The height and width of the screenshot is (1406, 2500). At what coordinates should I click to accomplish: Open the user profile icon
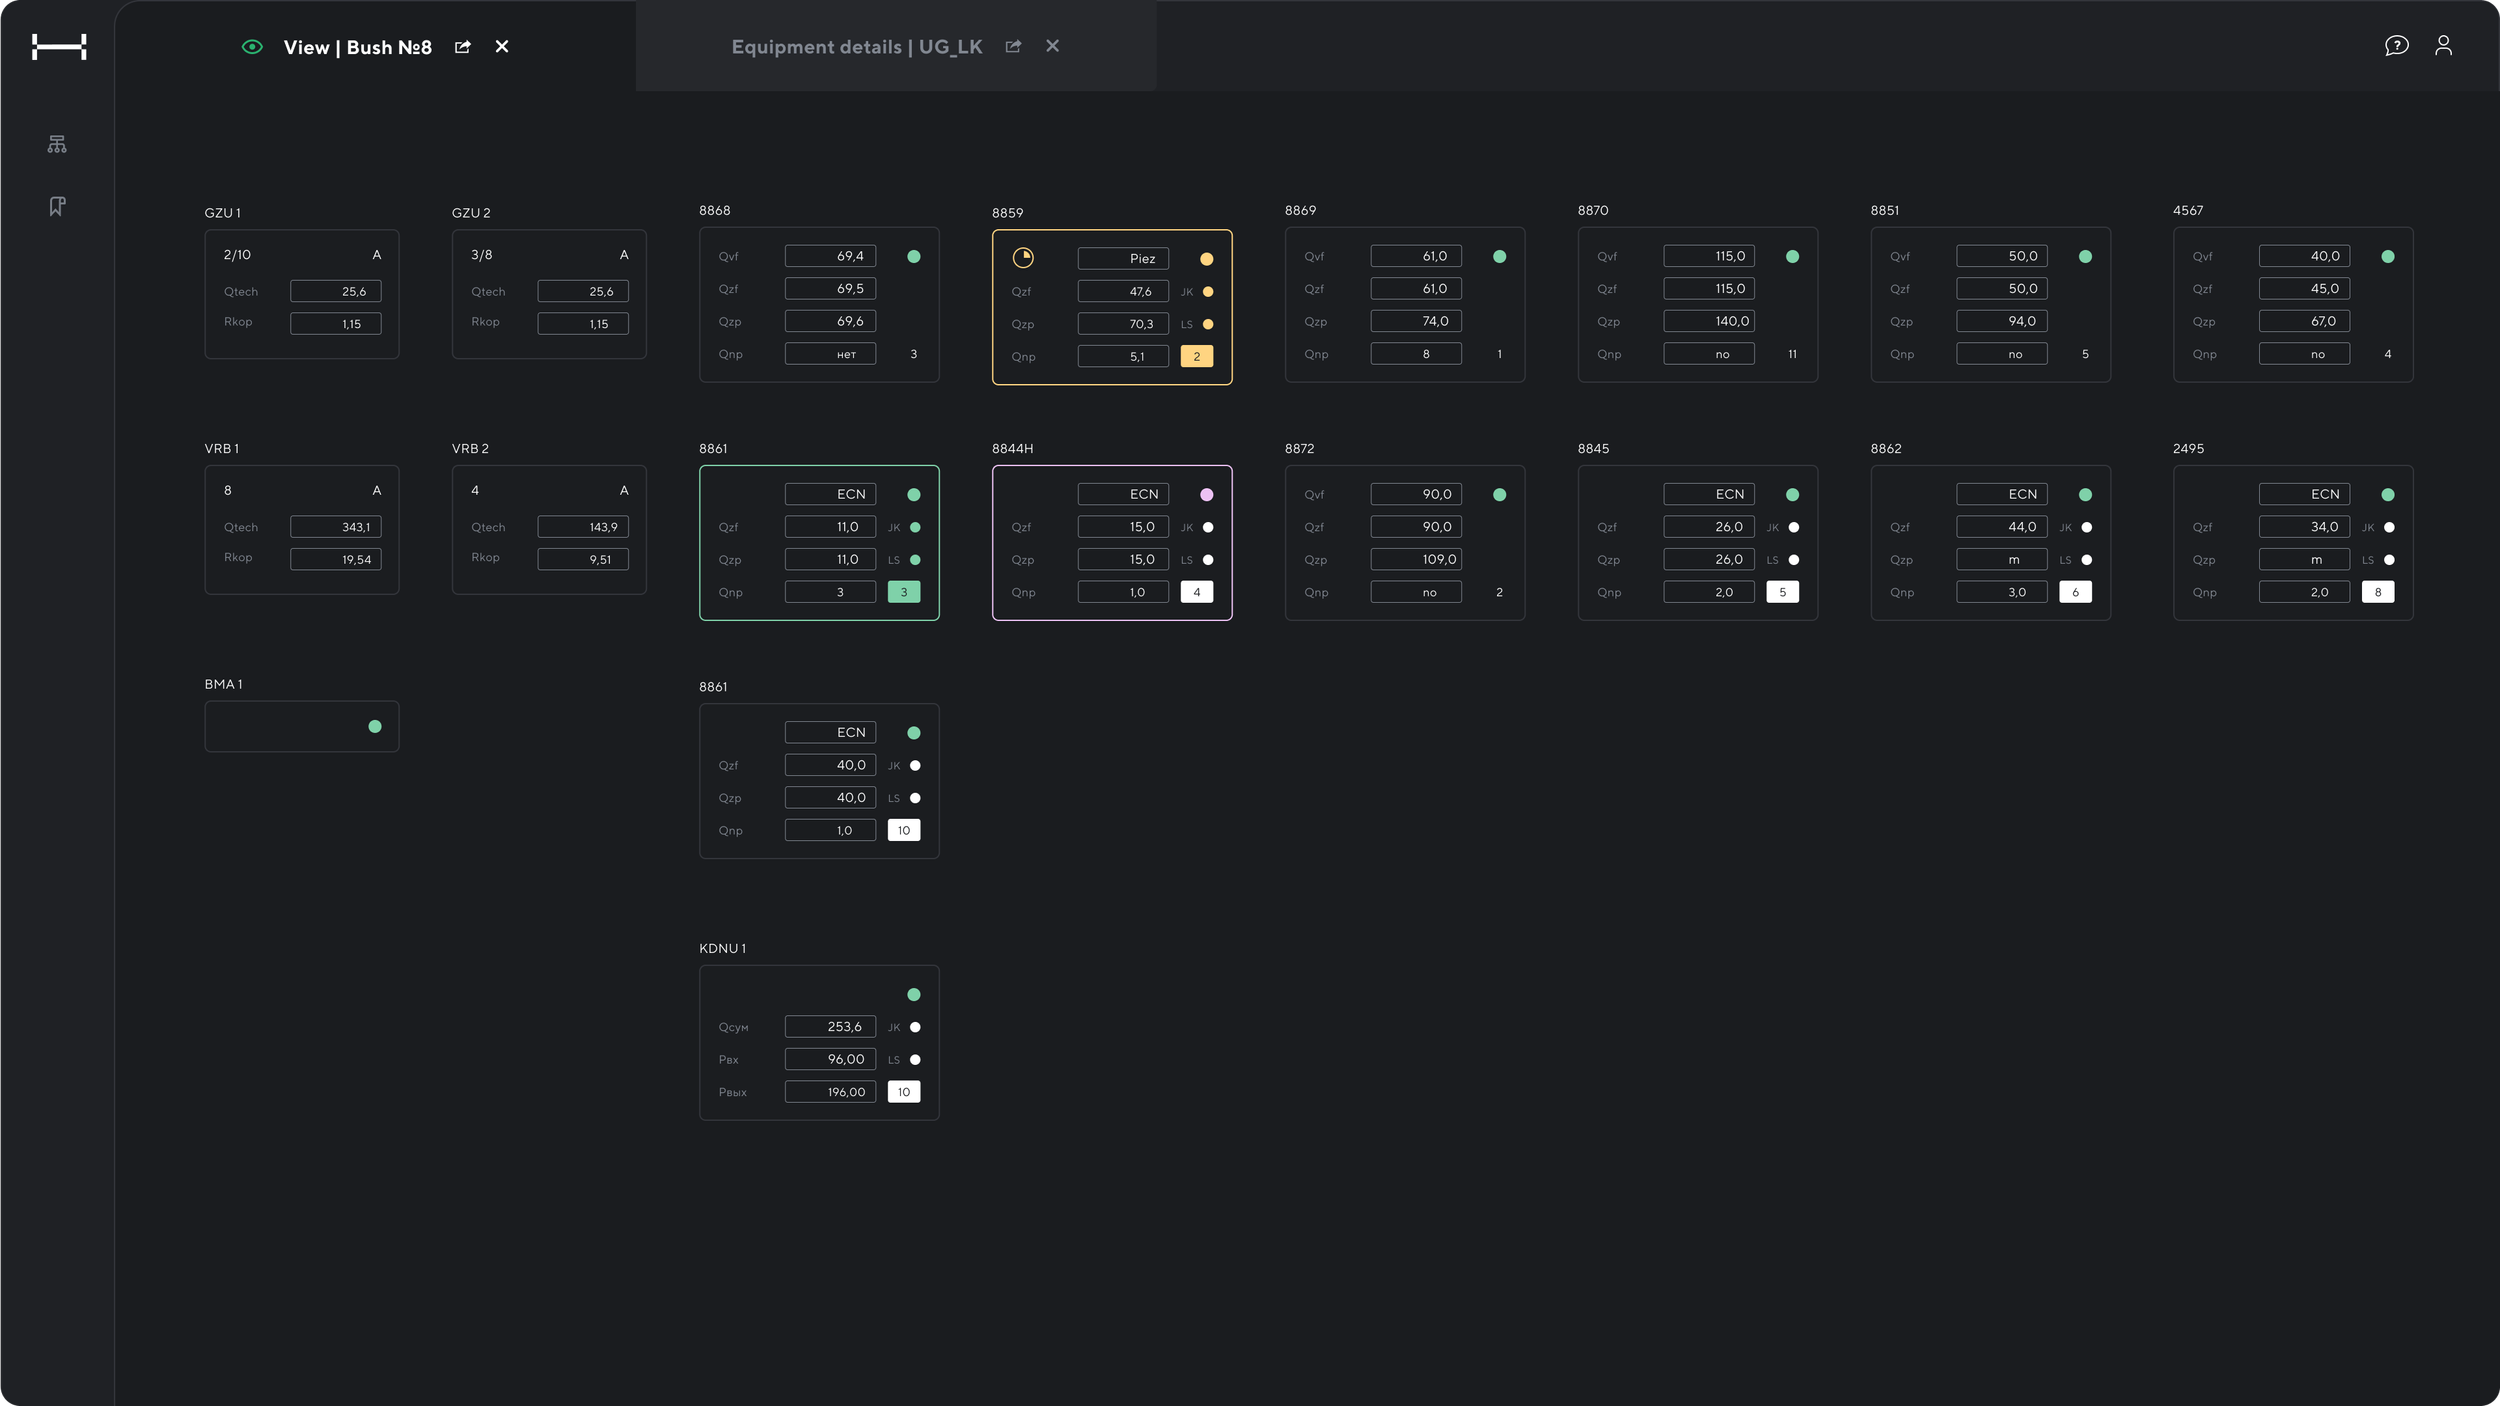(x=2443, y=46)
